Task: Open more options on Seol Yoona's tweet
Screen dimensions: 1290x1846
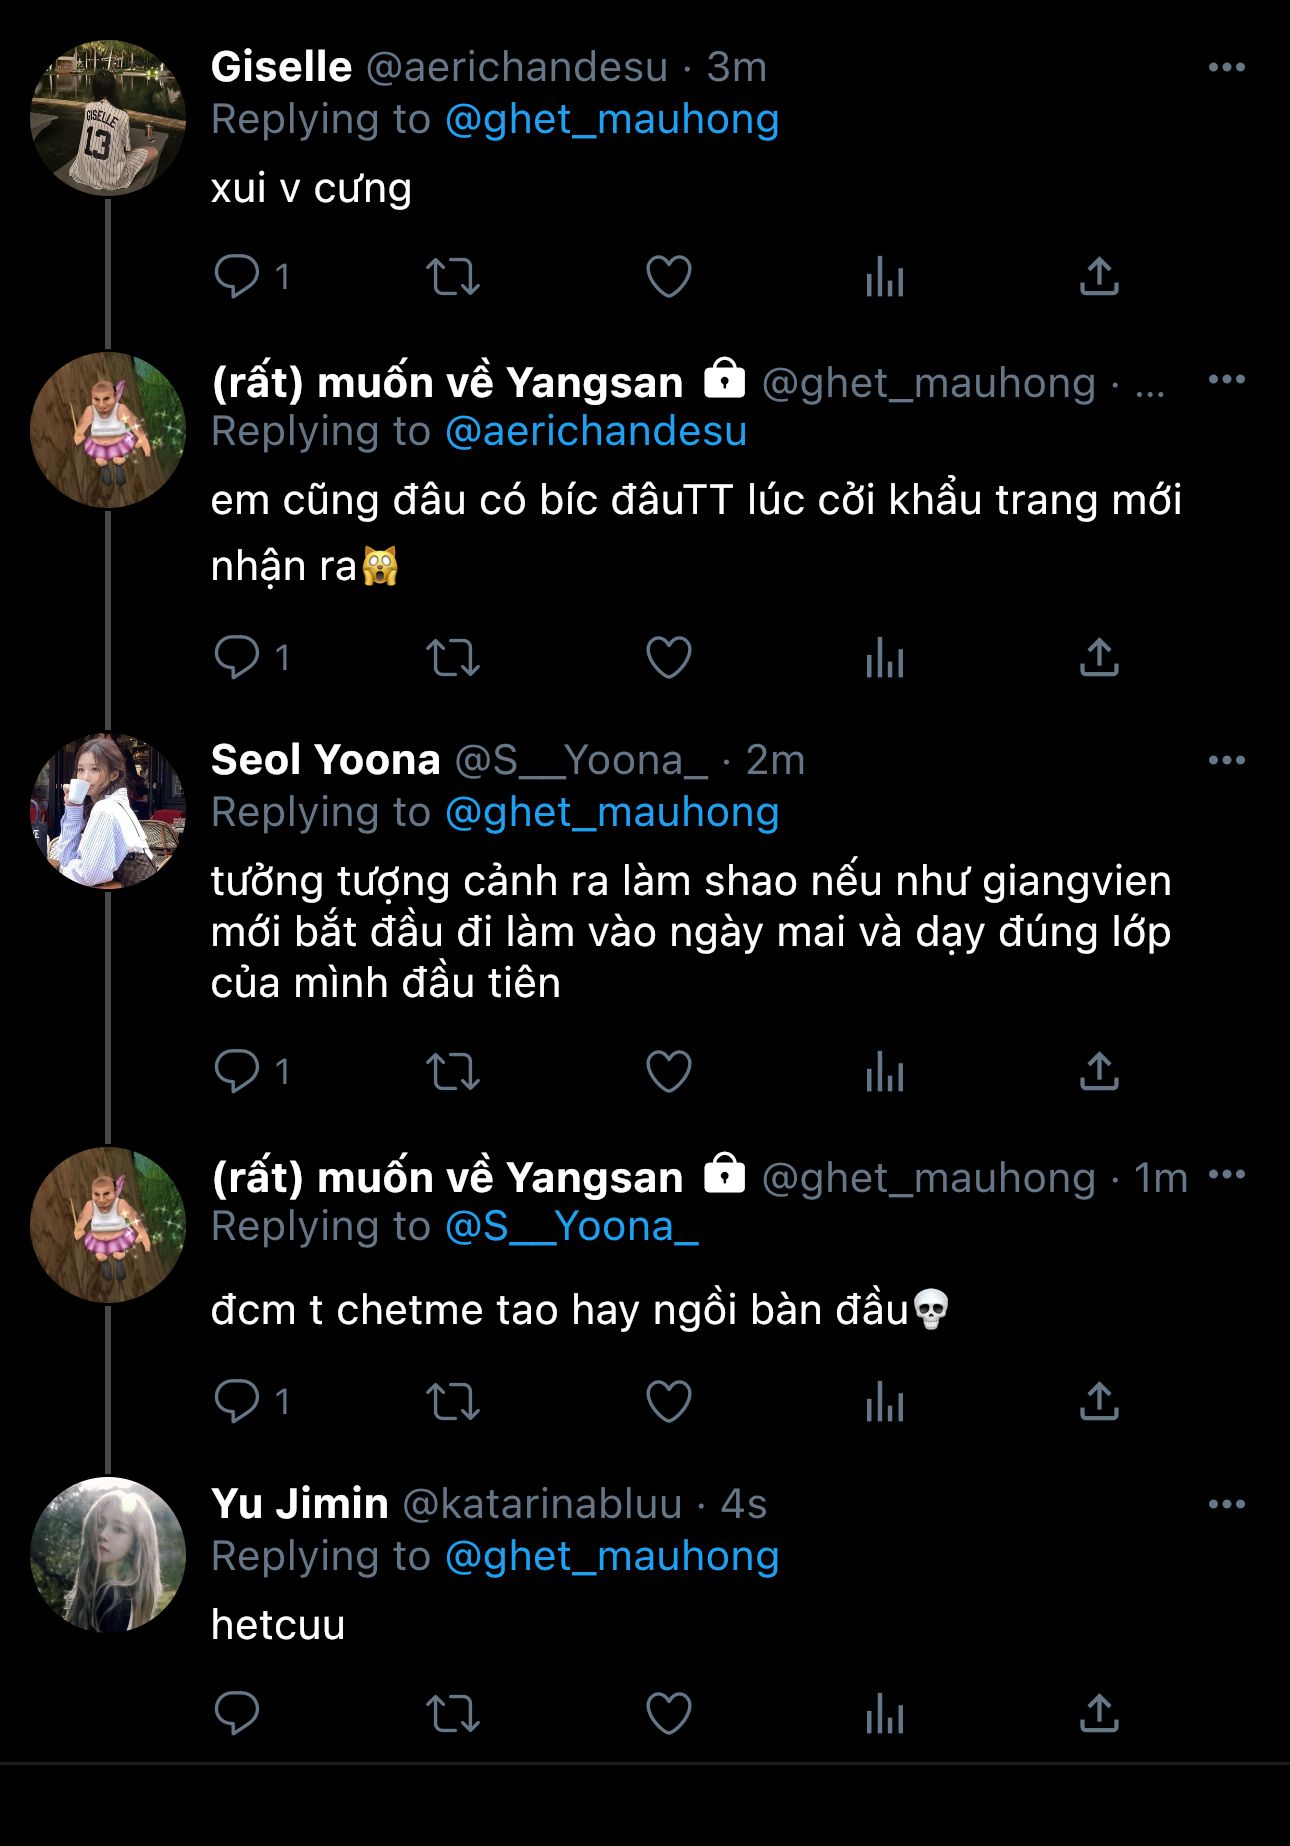Action: pyautogui.click(x=1226, y=760)
